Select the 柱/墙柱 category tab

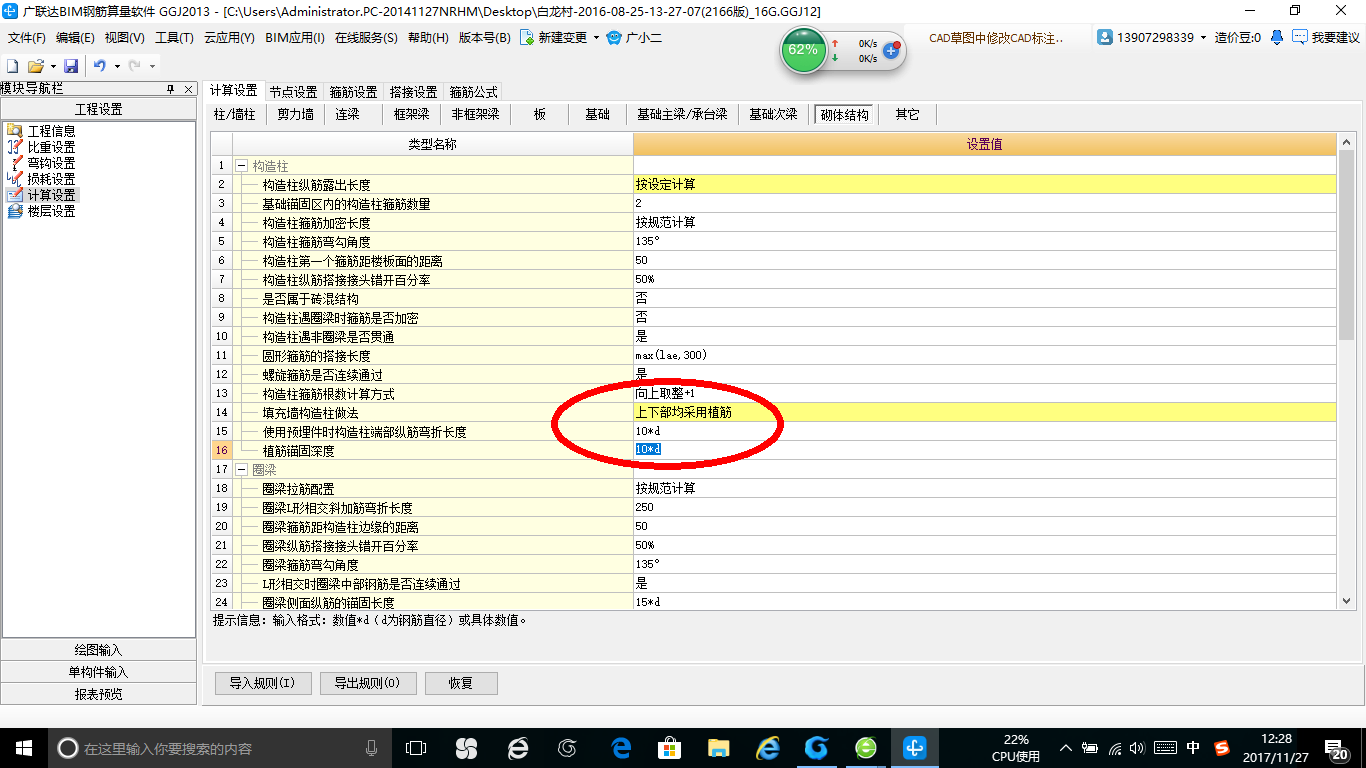(235, 114)
